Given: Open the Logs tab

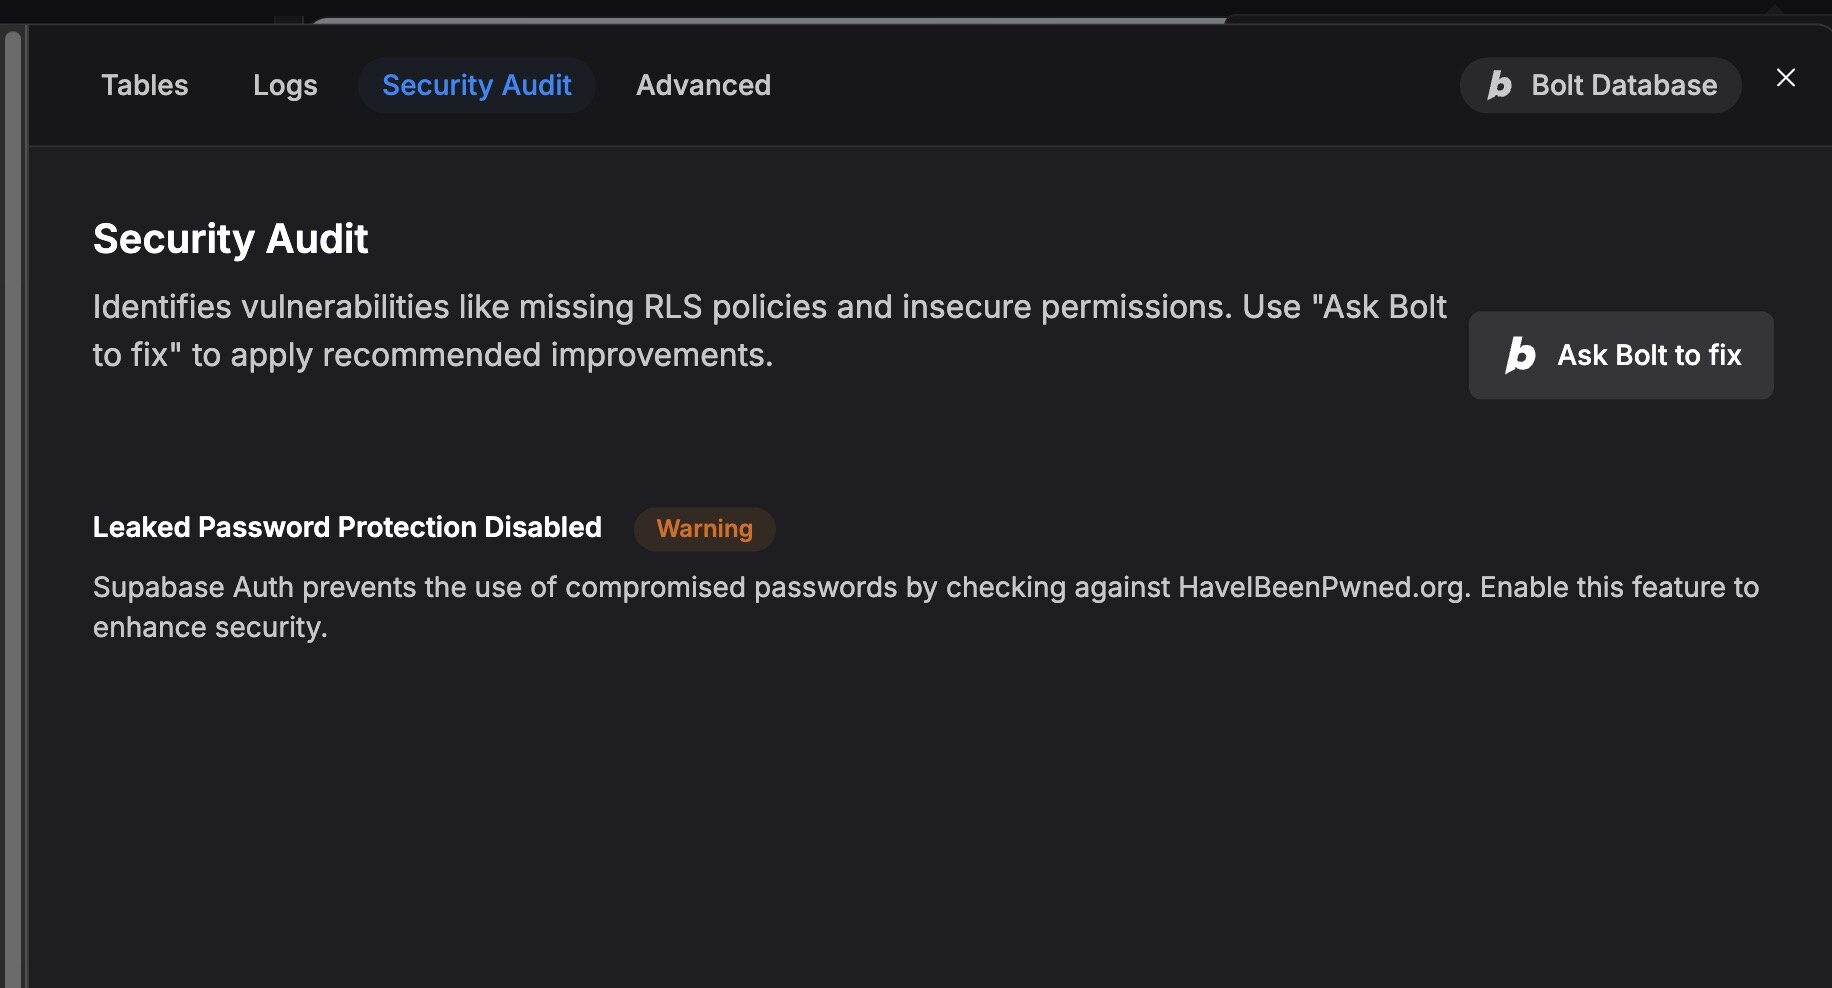Looking at the screenshot, I should (285, 85).
